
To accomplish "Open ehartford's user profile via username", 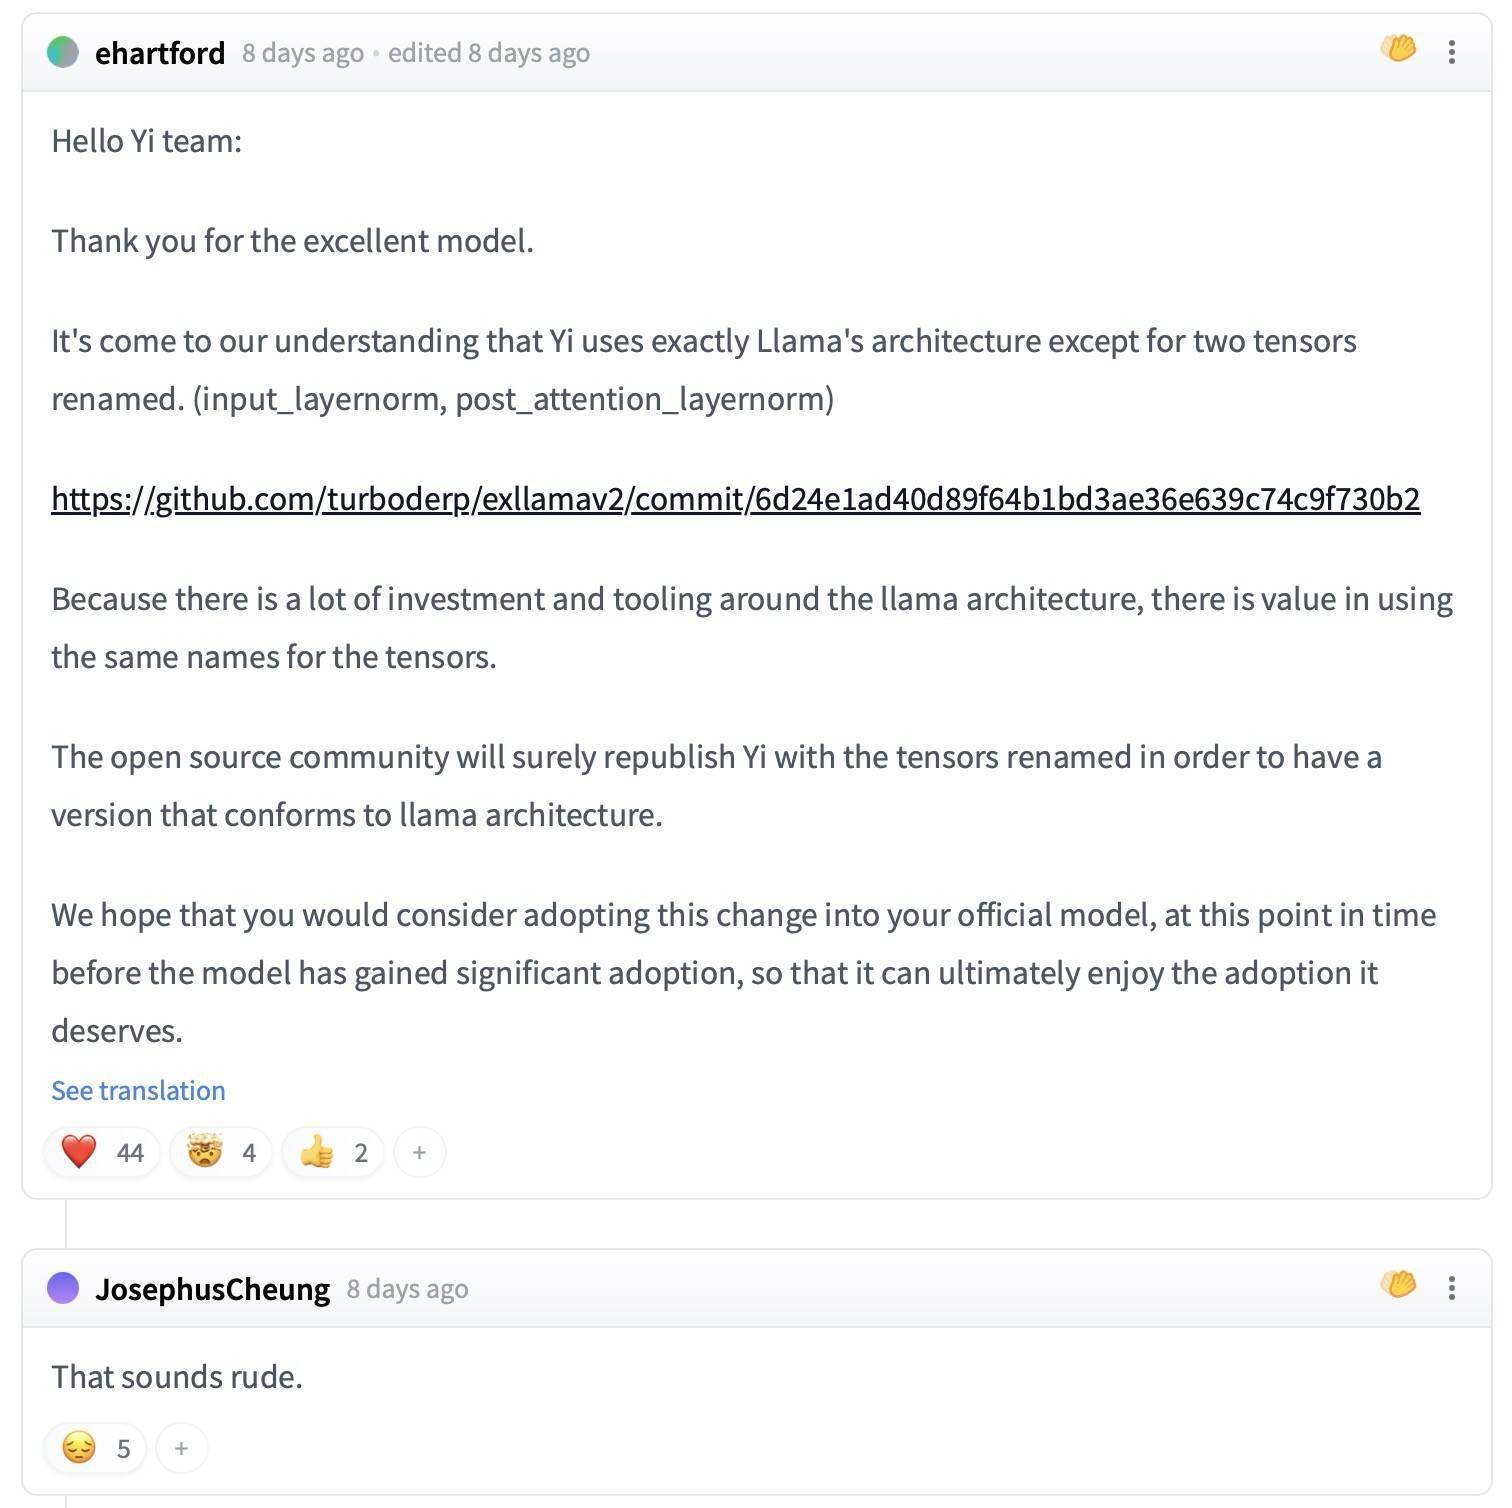I will 160,53.
